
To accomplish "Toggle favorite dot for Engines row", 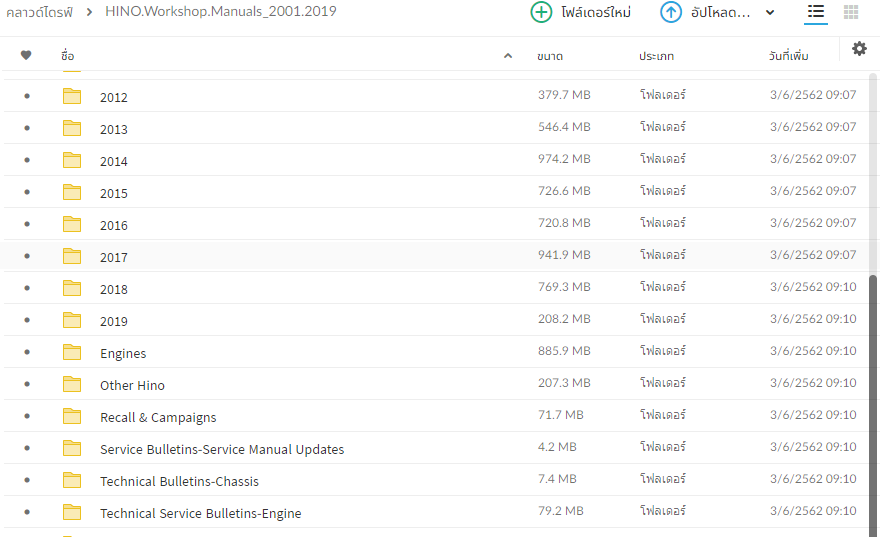I will click(27, 352).
